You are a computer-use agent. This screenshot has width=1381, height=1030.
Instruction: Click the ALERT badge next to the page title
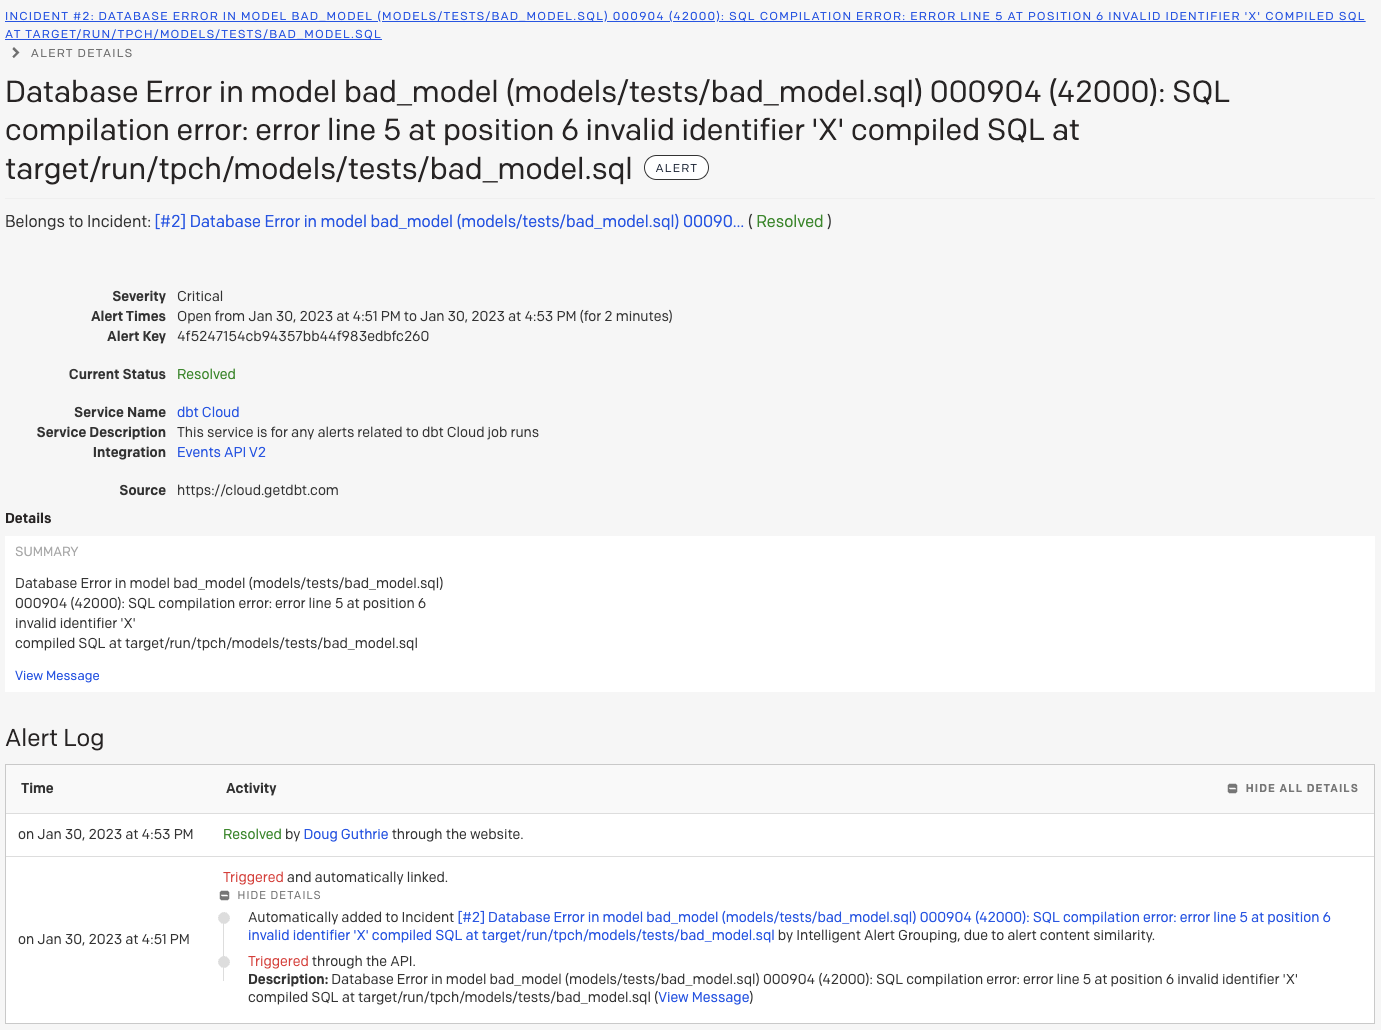pyautogui.click(x=676, y=167)
